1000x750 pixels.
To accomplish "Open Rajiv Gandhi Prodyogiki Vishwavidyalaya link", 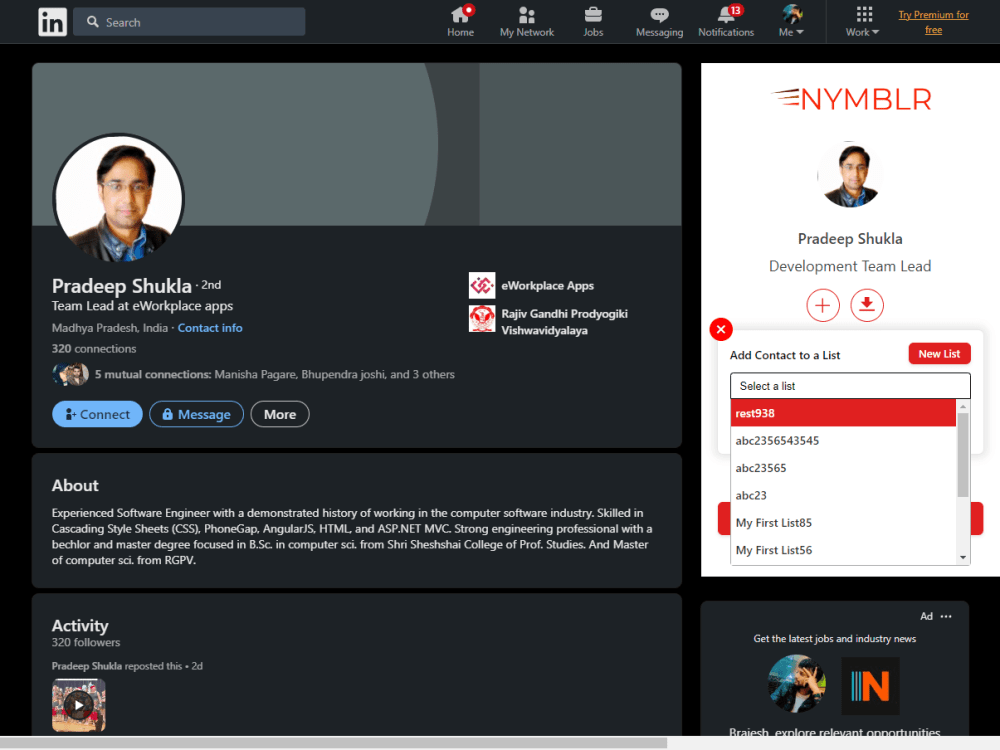I will coord(564,322).
